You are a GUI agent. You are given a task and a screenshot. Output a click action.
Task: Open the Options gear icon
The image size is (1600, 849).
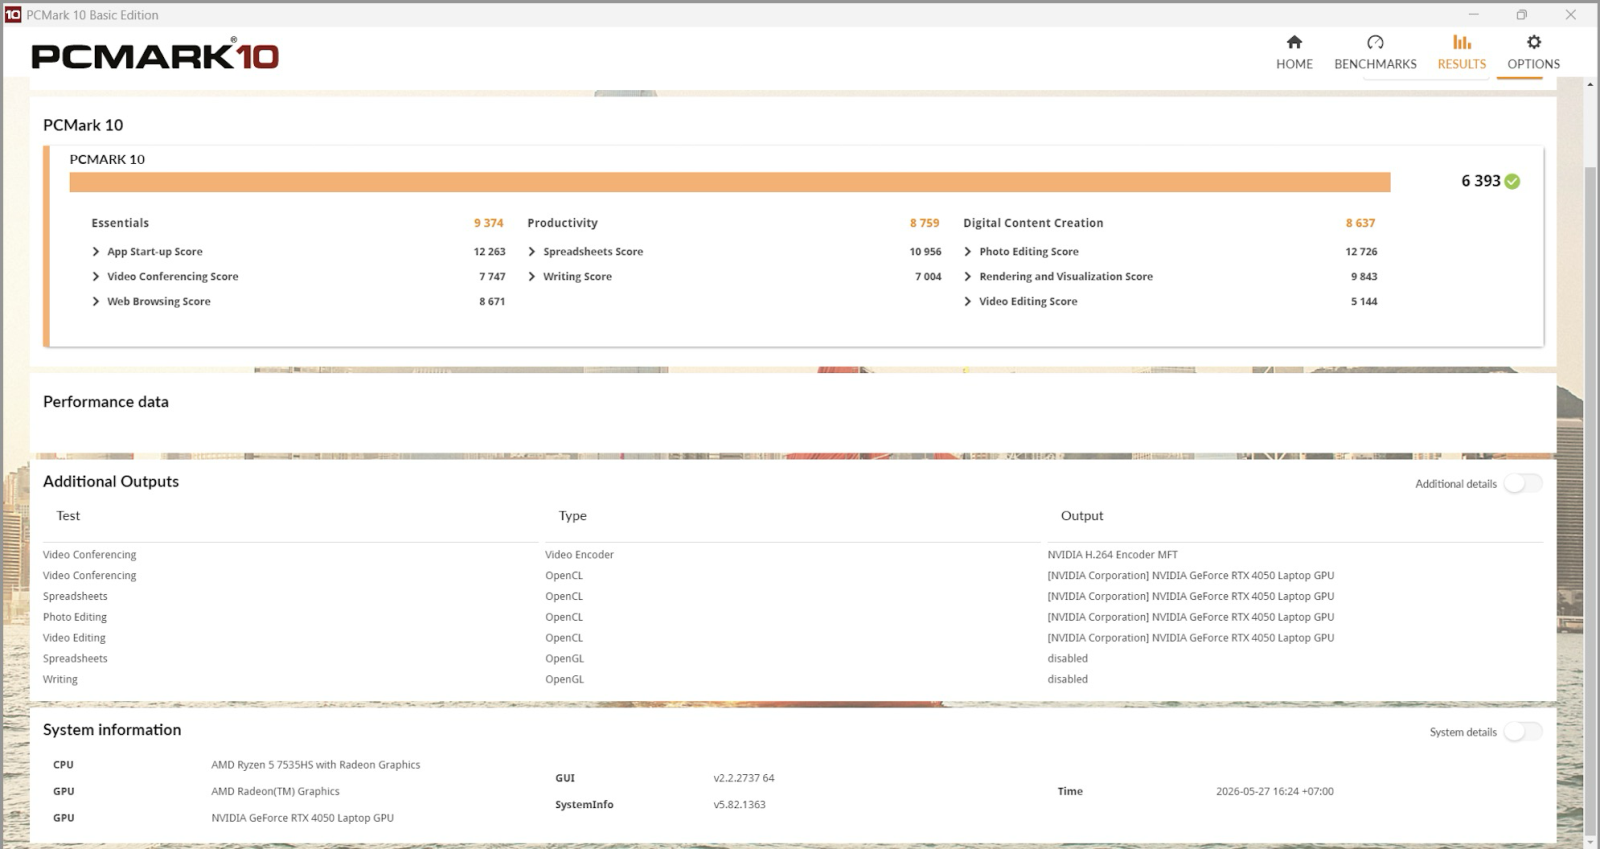coord(1533,42)
